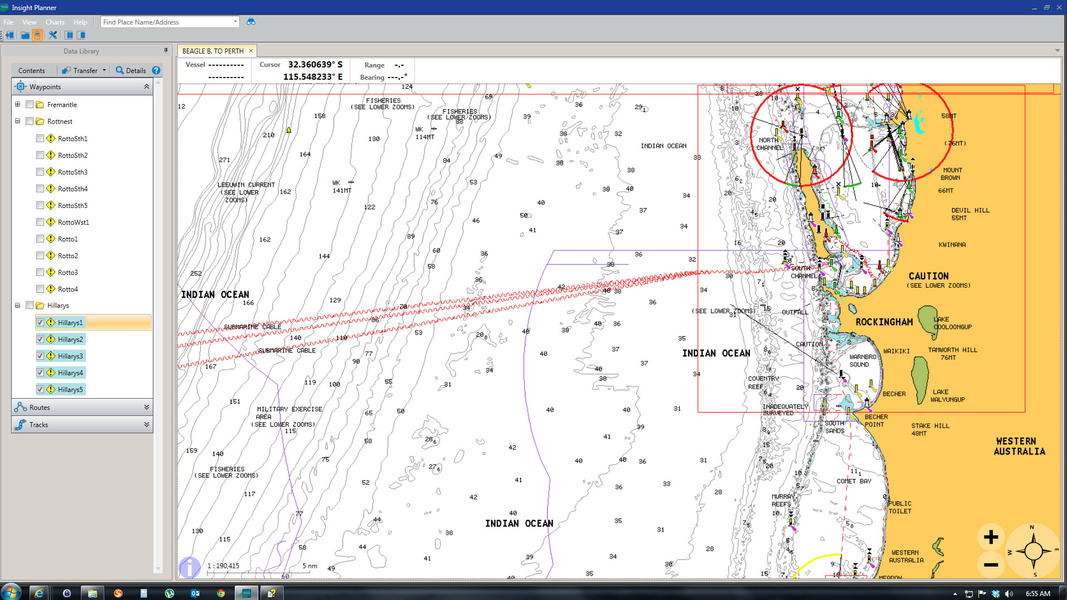This screenshot has width=1067, height=600.
Task: Click the map zoom out minus button
Action: tap(990, 564)
